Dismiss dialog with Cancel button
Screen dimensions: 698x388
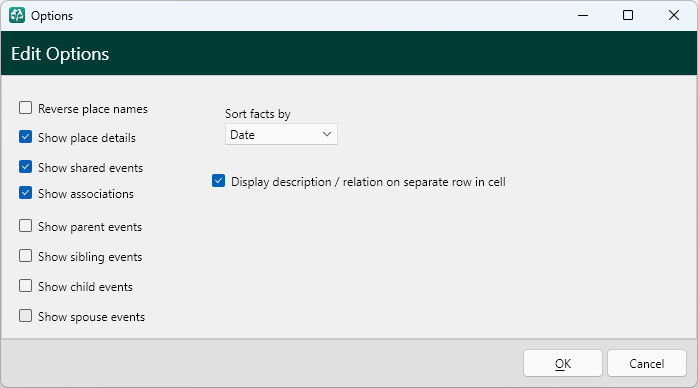tap(646, 363)
